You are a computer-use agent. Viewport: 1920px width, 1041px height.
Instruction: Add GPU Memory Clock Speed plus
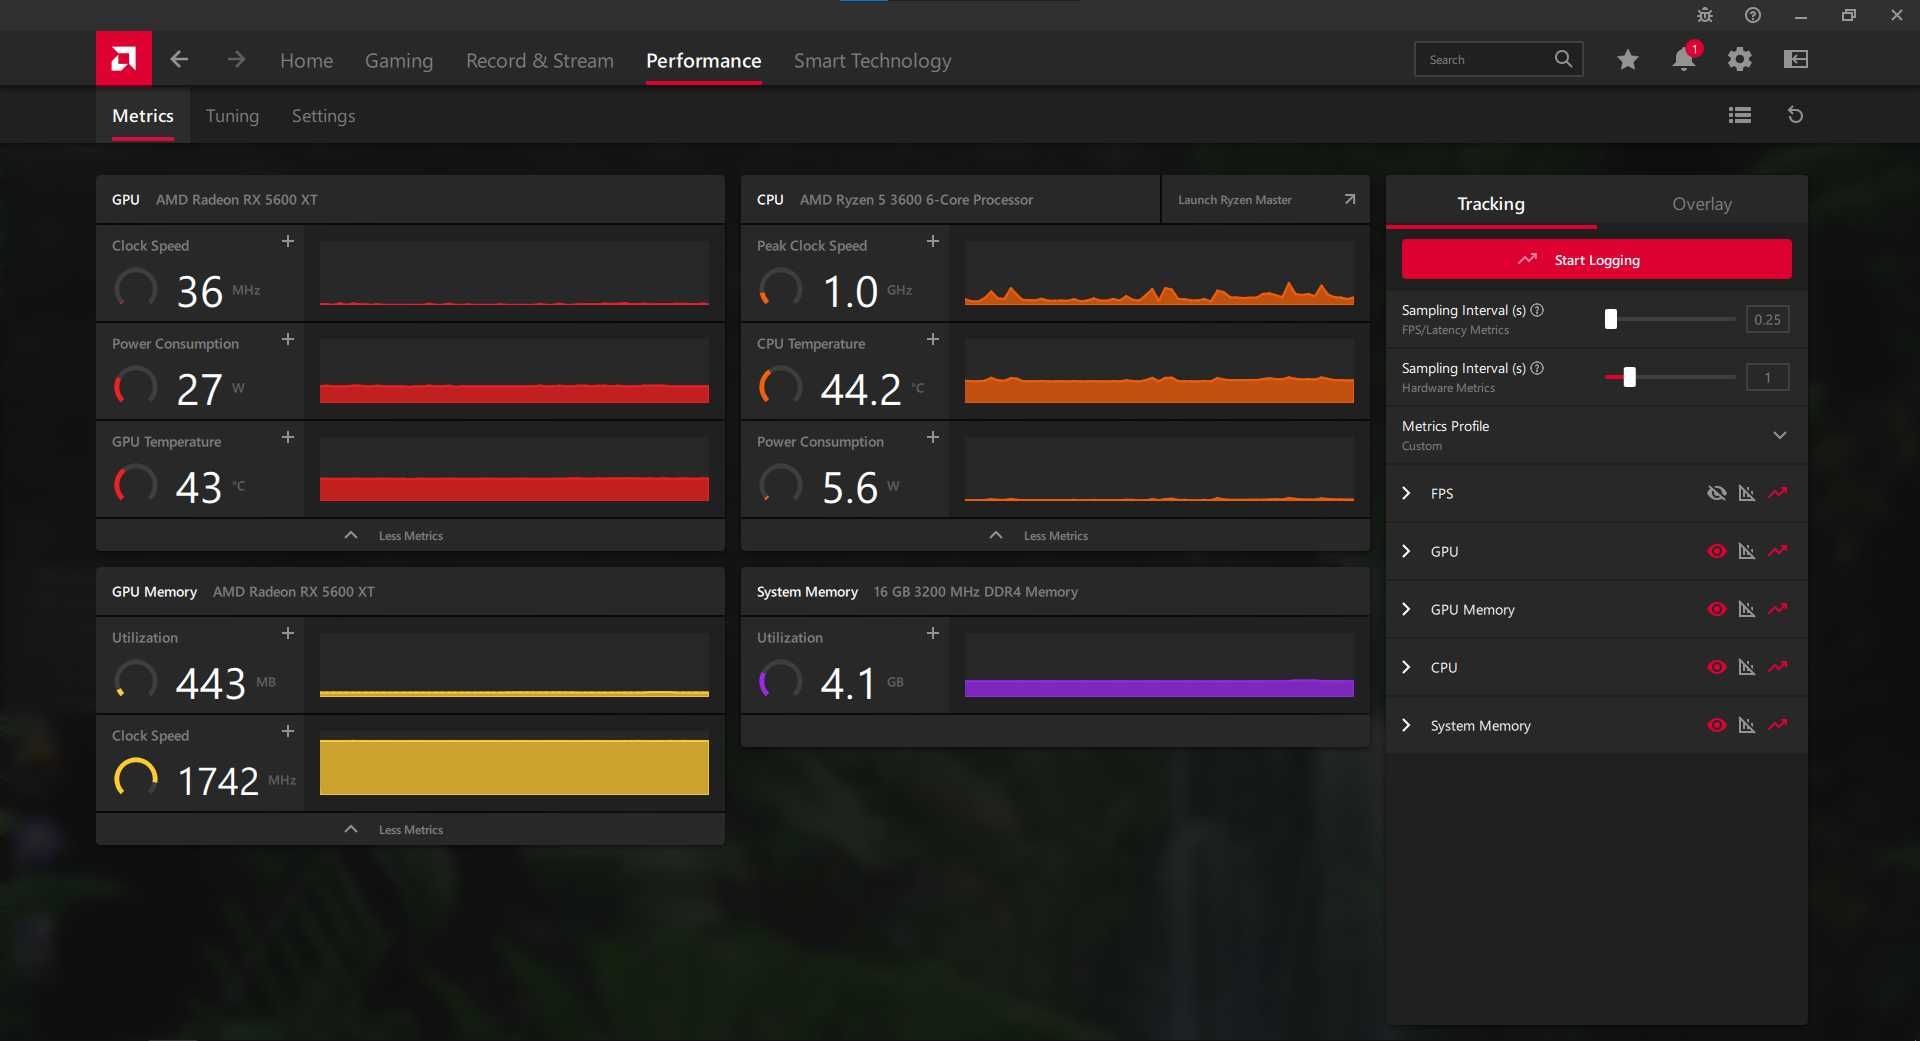(x=288, y=732)
